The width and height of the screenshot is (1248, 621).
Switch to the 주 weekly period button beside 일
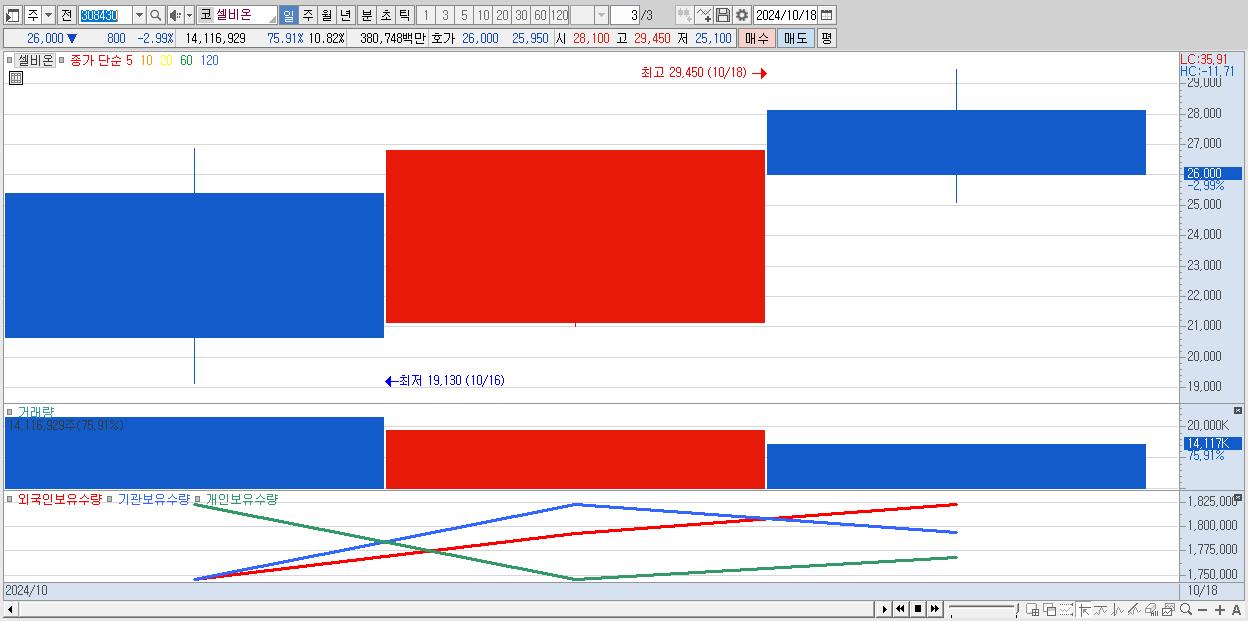307,15
